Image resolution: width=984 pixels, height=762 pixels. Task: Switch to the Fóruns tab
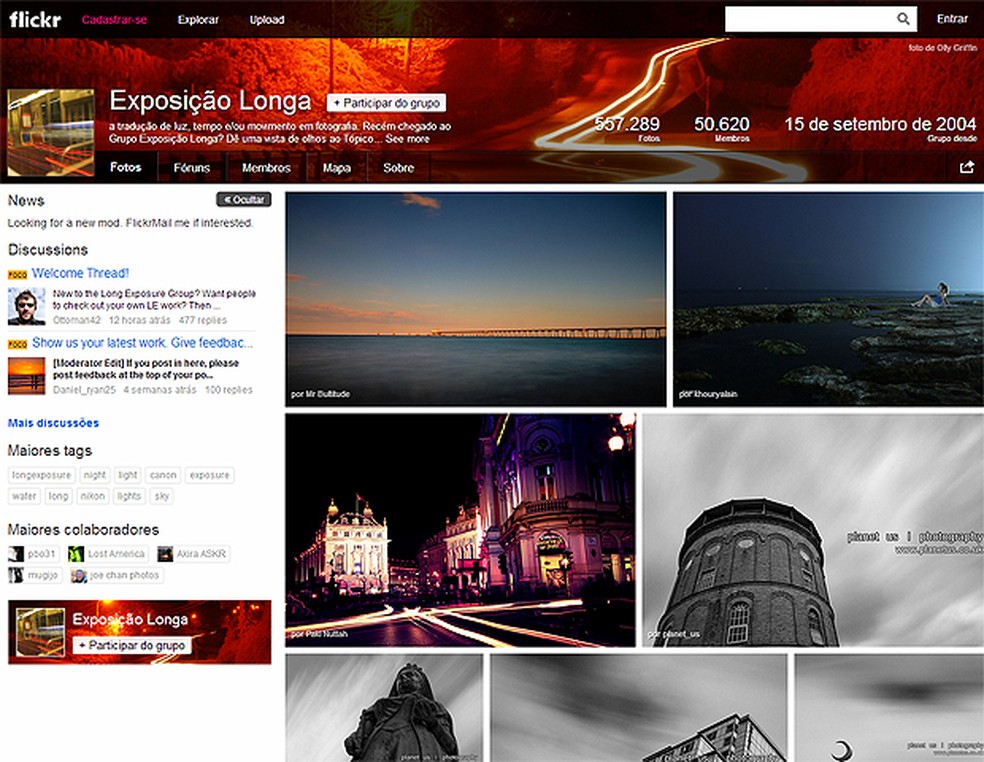tap(191, 168)
